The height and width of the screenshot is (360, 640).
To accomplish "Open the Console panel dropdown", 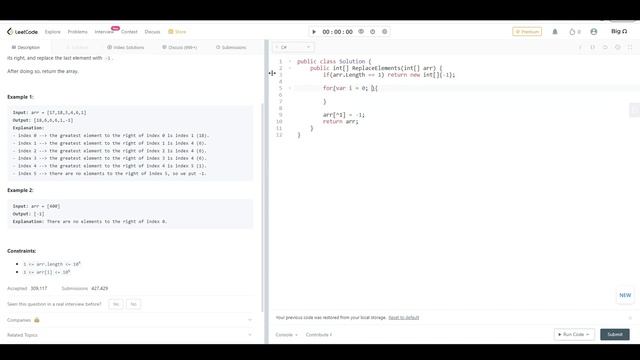I will (x=286, y=335).
